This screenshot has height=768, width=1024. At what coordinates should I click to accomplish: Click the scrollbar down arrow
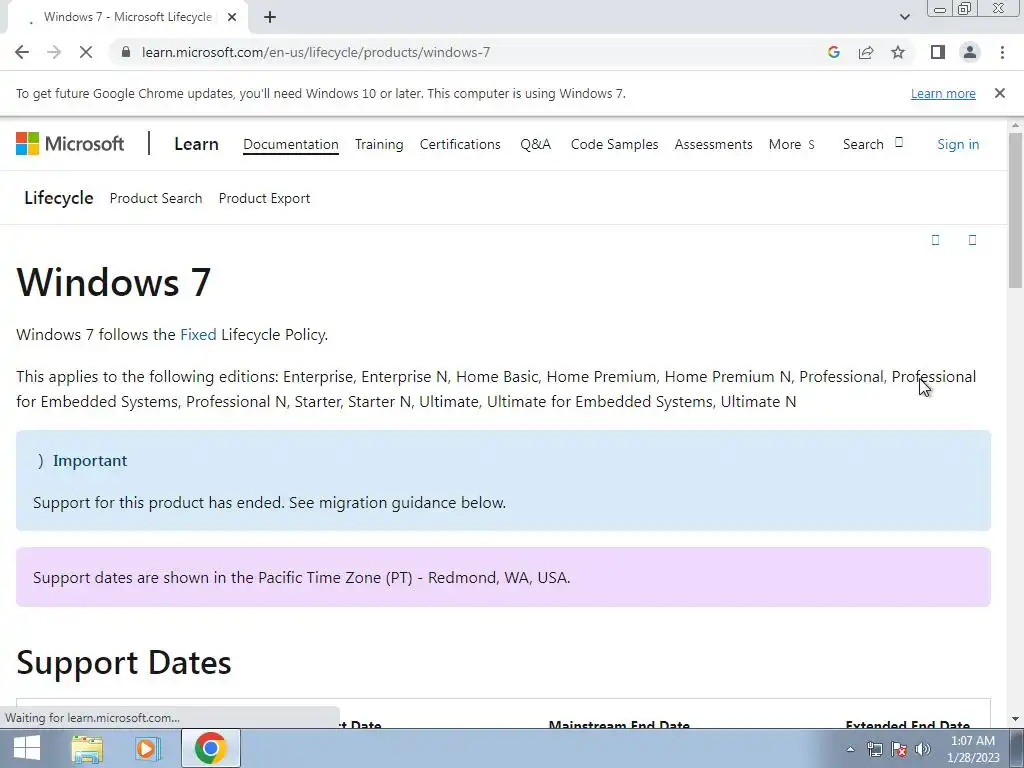1015,720
